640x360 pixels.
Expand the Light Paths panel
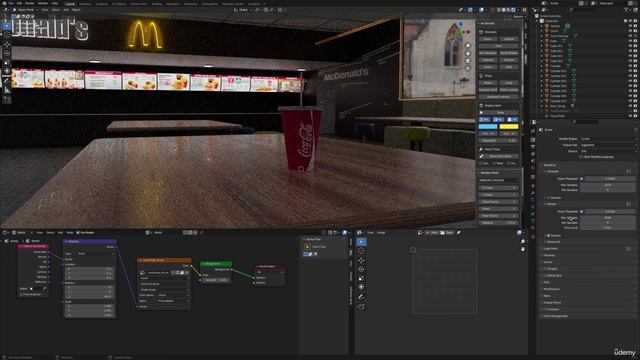pos(551,249)
